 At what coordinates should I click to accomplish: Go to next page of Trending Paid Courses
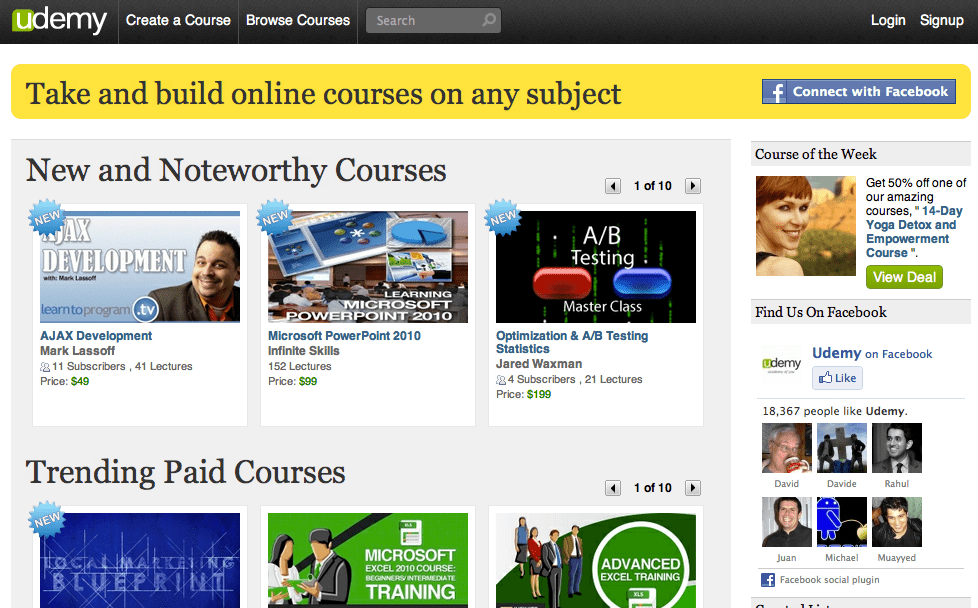pos(693,488)
